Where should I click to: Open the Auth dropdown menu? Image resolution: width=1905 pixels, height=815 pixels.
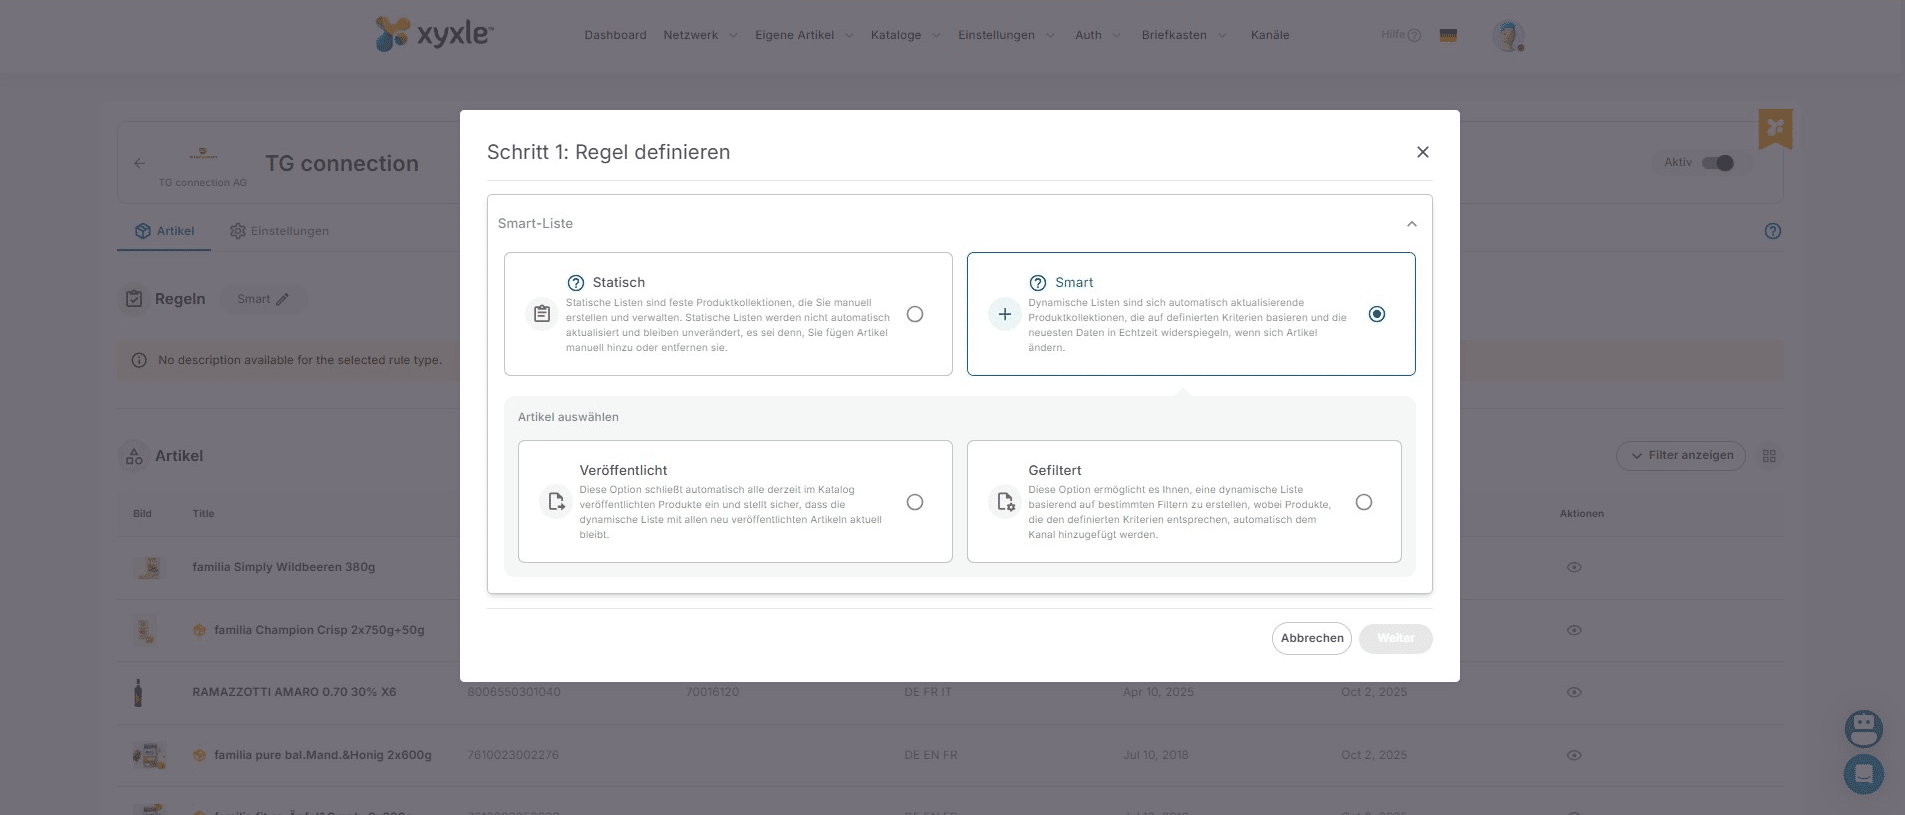[1098, 35]
